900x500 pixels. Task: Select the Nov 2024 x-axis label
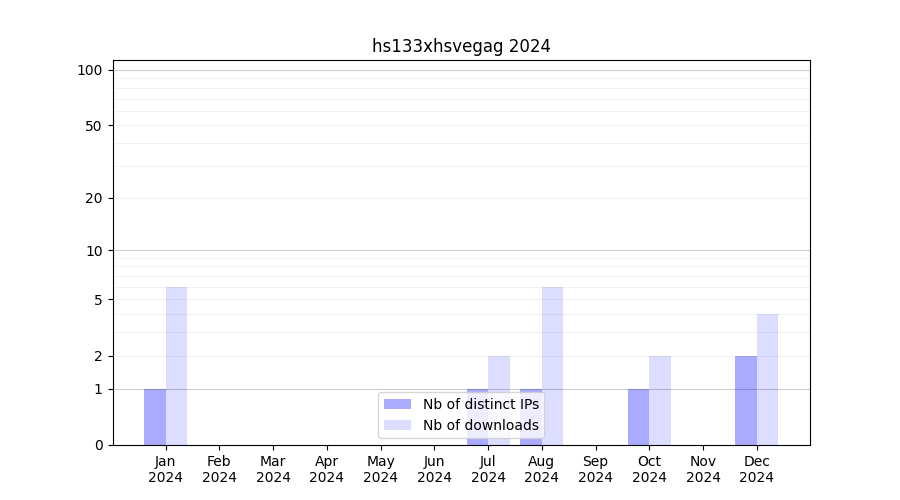click(x=703, y=469)
